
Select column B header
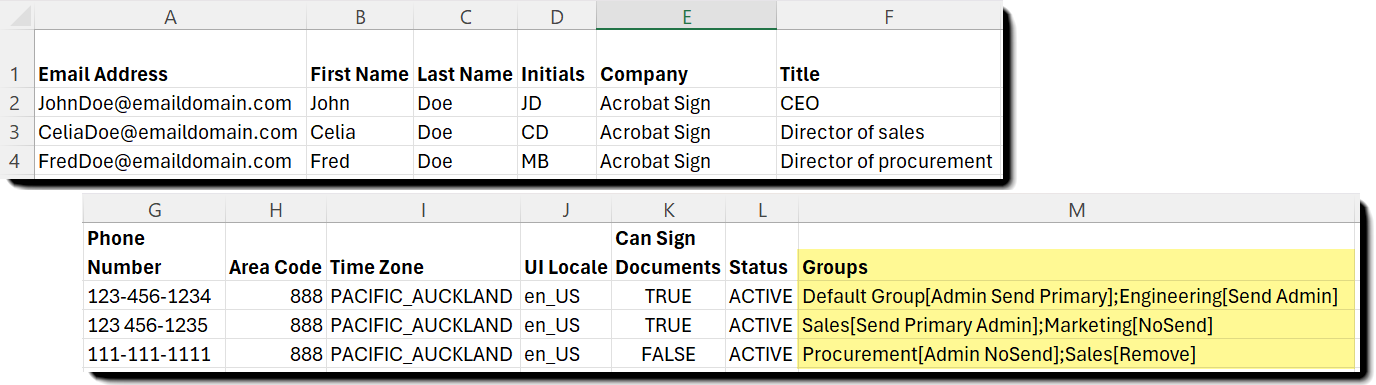pyautogui.click(x=360, y=16)
